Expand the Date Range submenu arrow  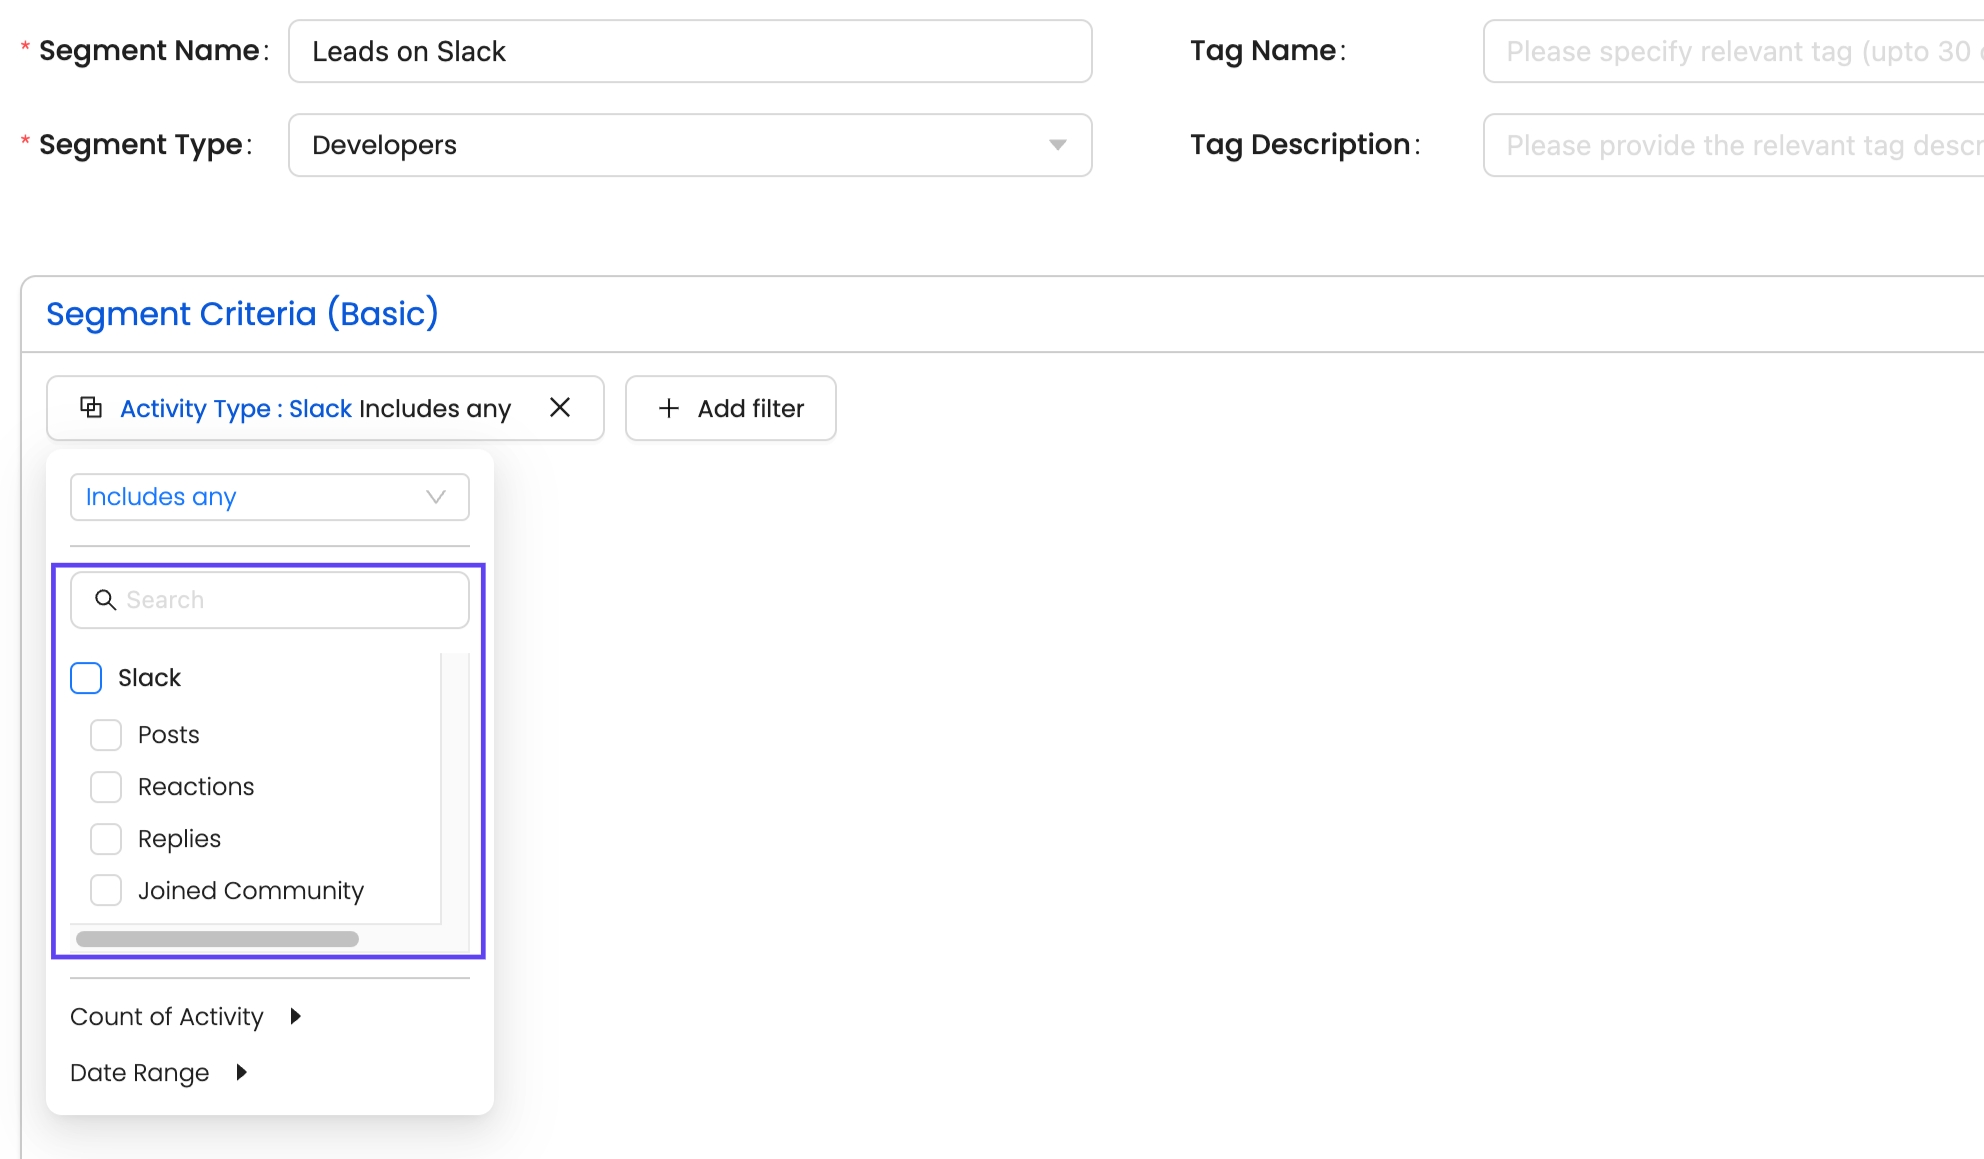[x=241, y=1072]
